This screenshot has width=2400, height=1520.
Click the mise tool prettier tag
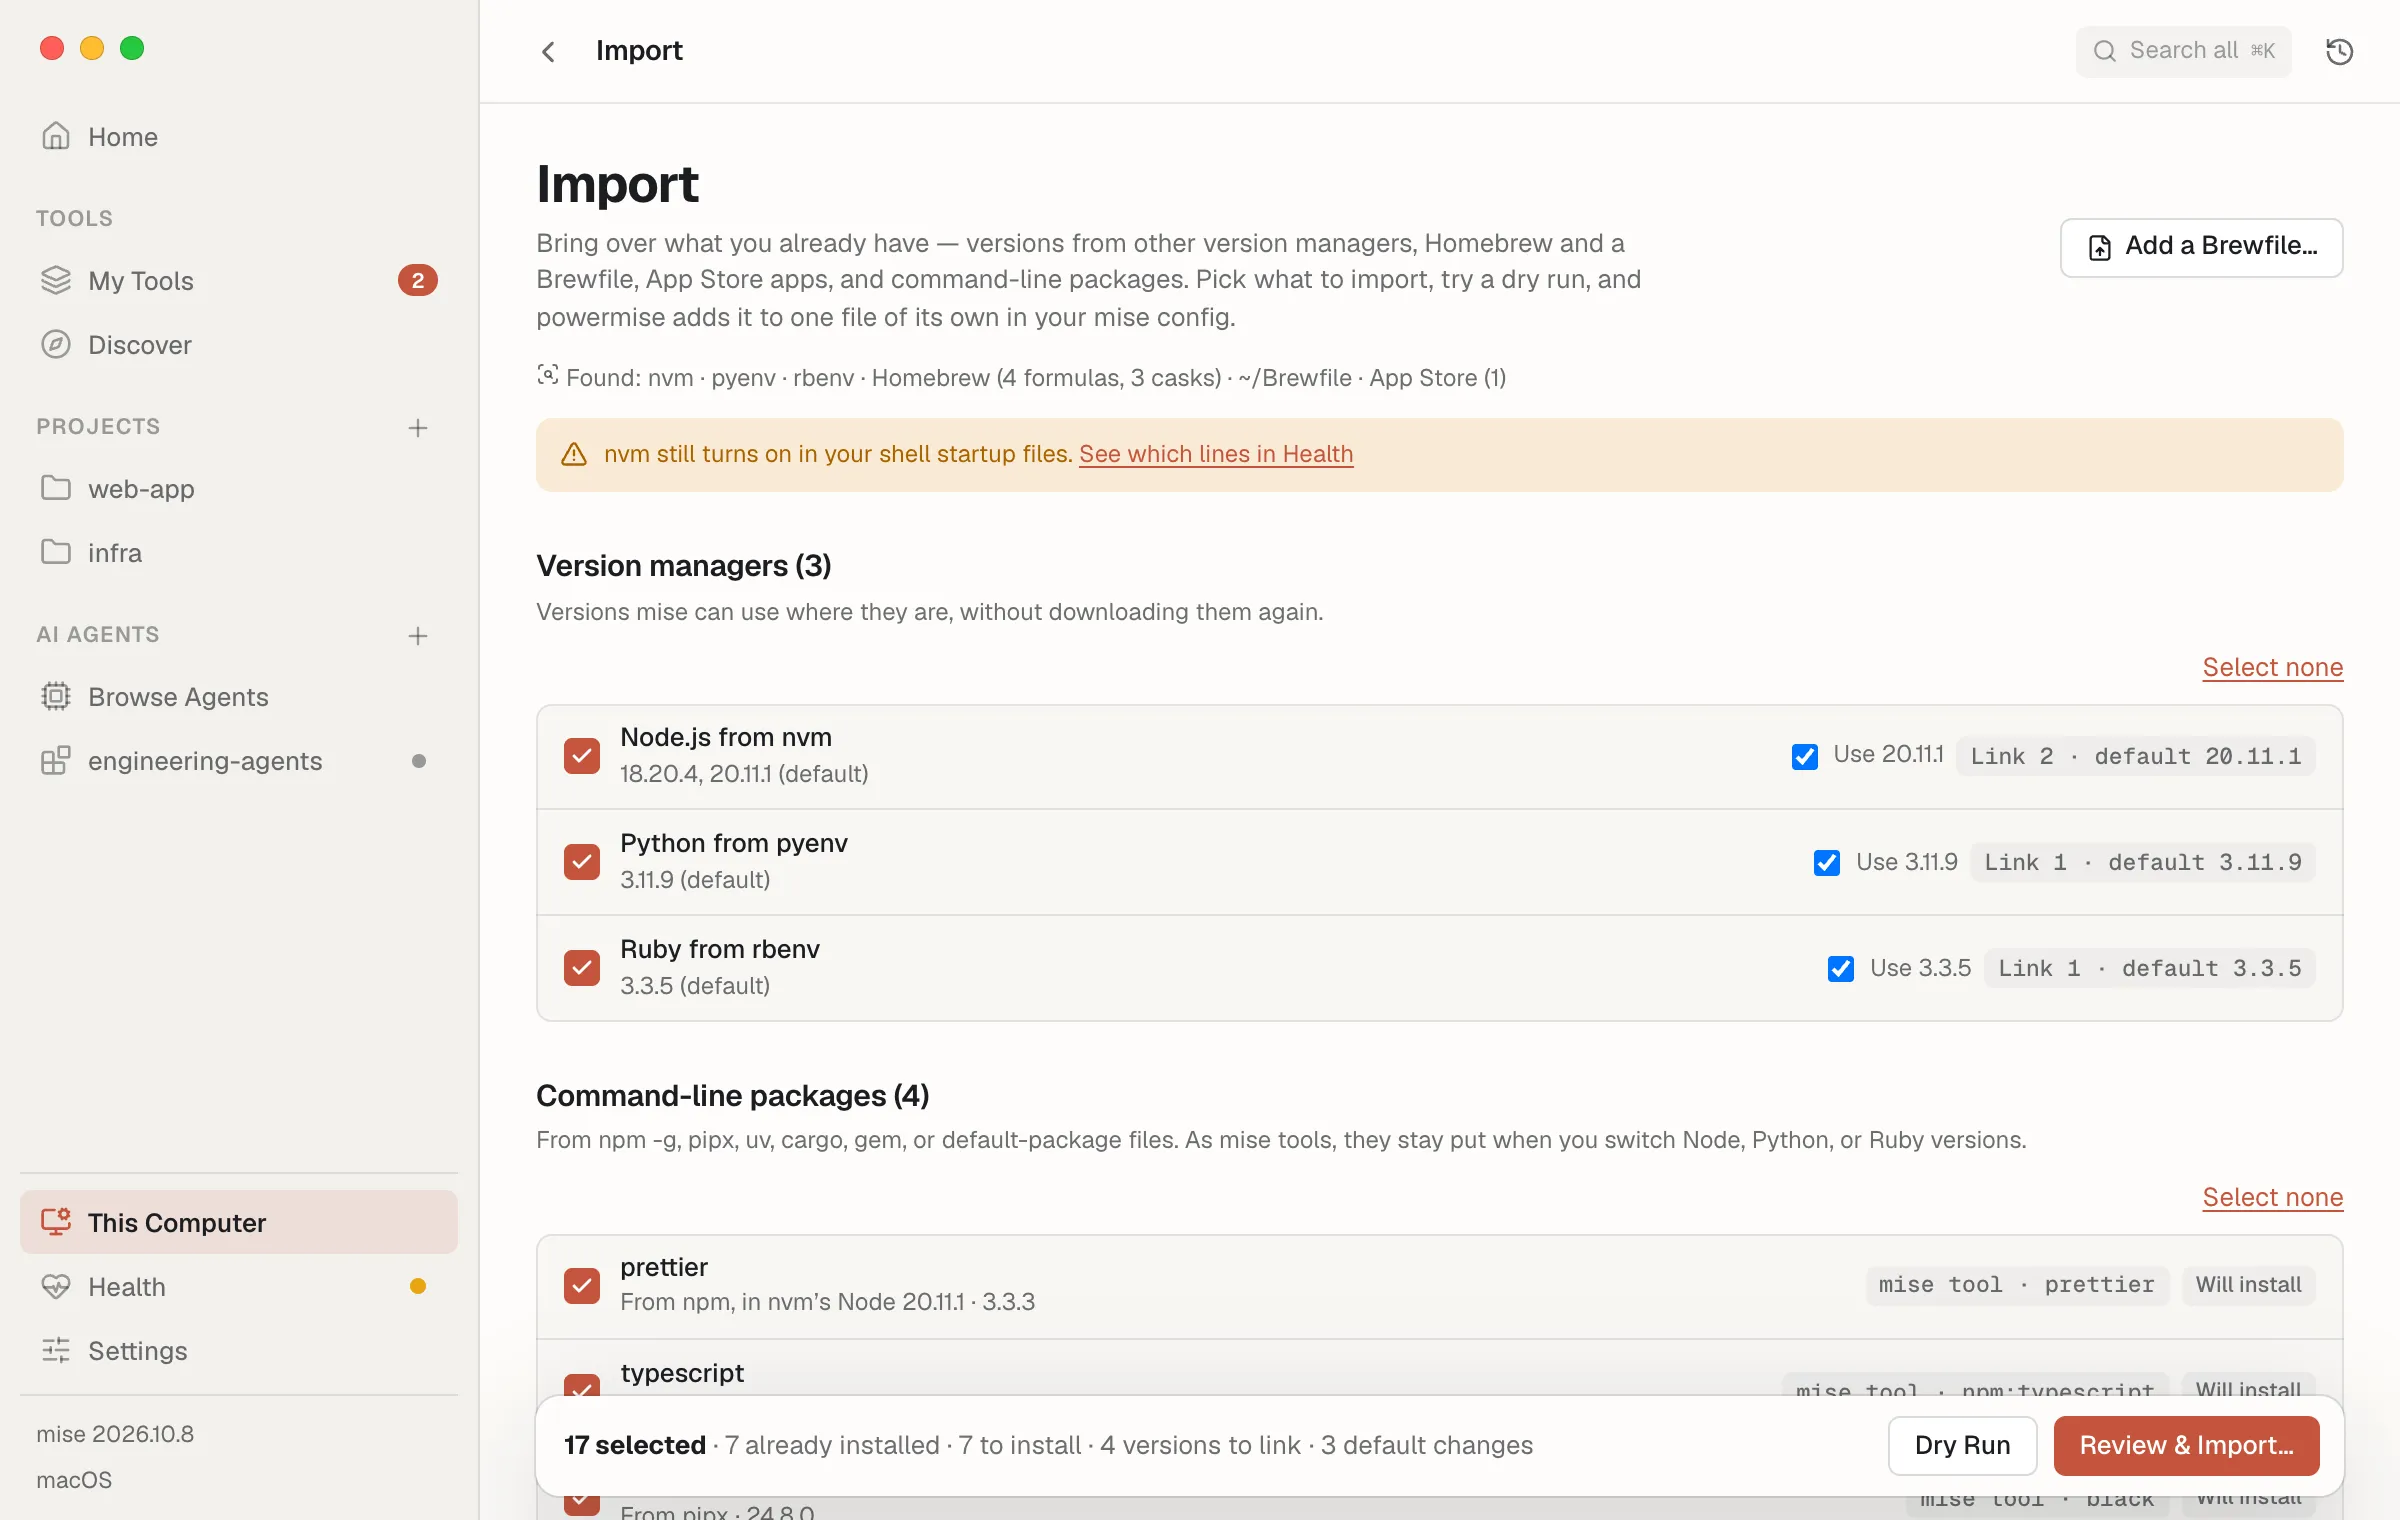pos(2016,1285)
